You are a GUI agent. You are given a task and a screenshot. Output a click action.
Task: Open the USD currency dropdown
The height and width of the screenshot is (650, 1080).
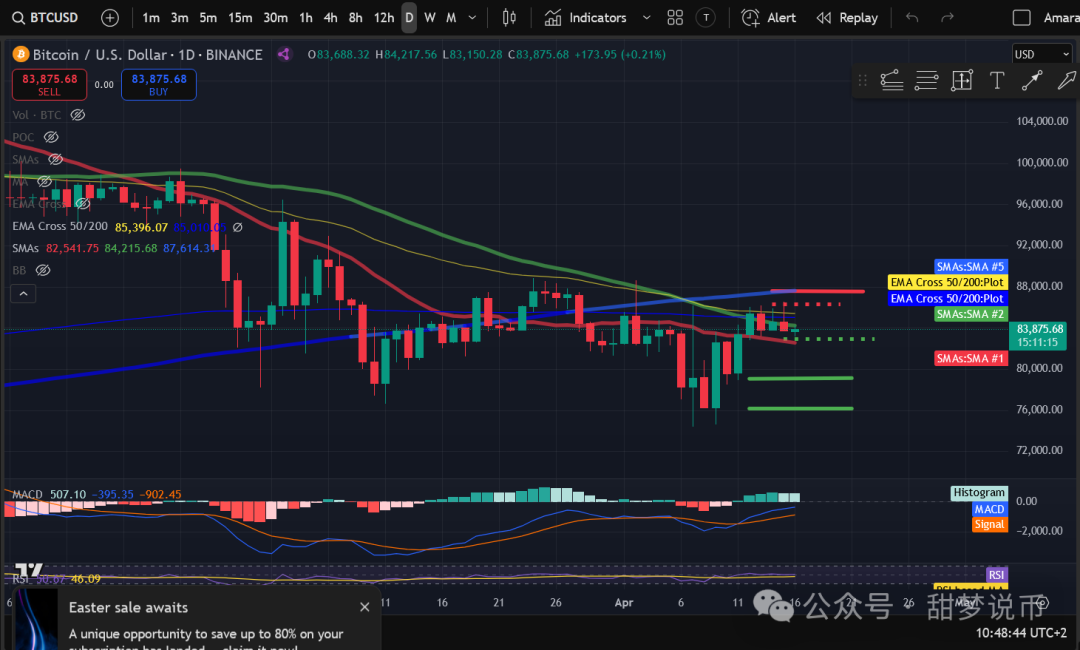click(x=1040, y=54)
